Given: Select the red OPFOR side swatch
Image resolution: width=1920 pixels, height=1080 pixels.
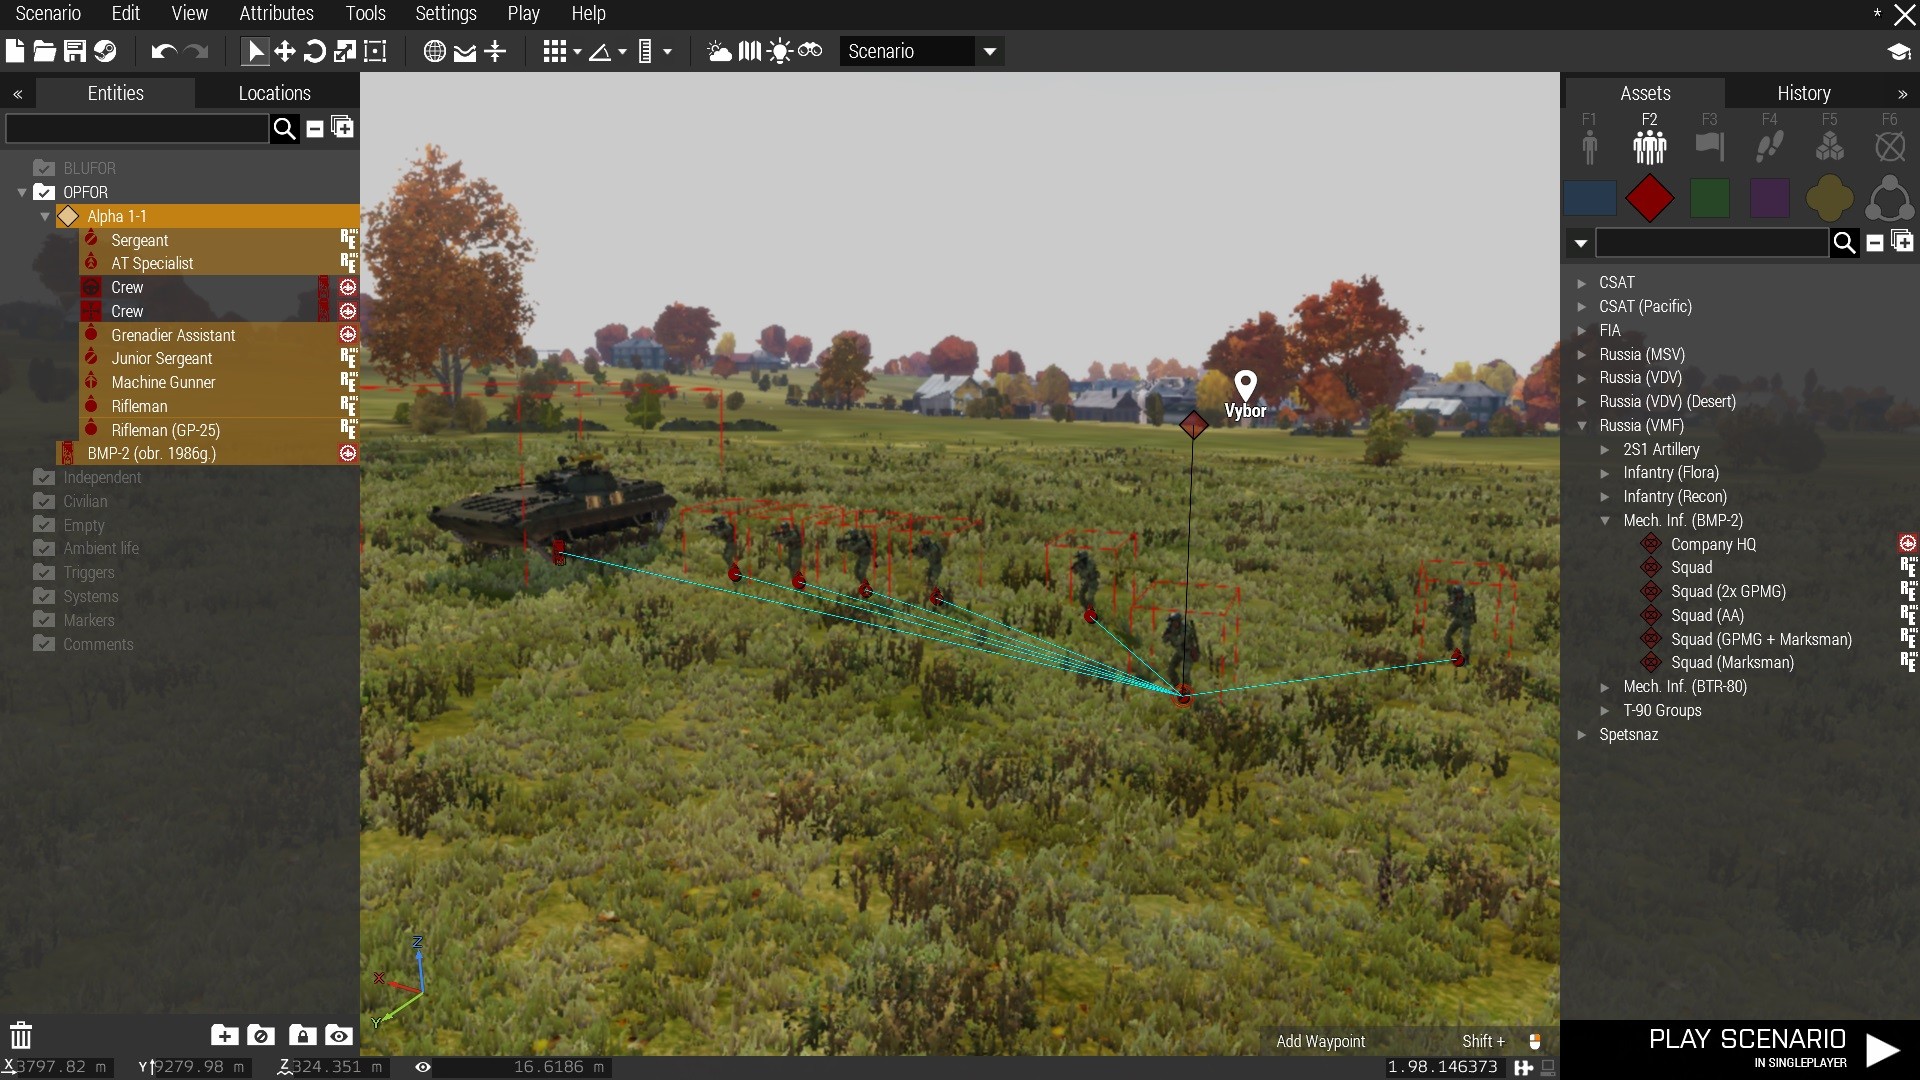Looking at the screenshot, I should point(1649,198).
